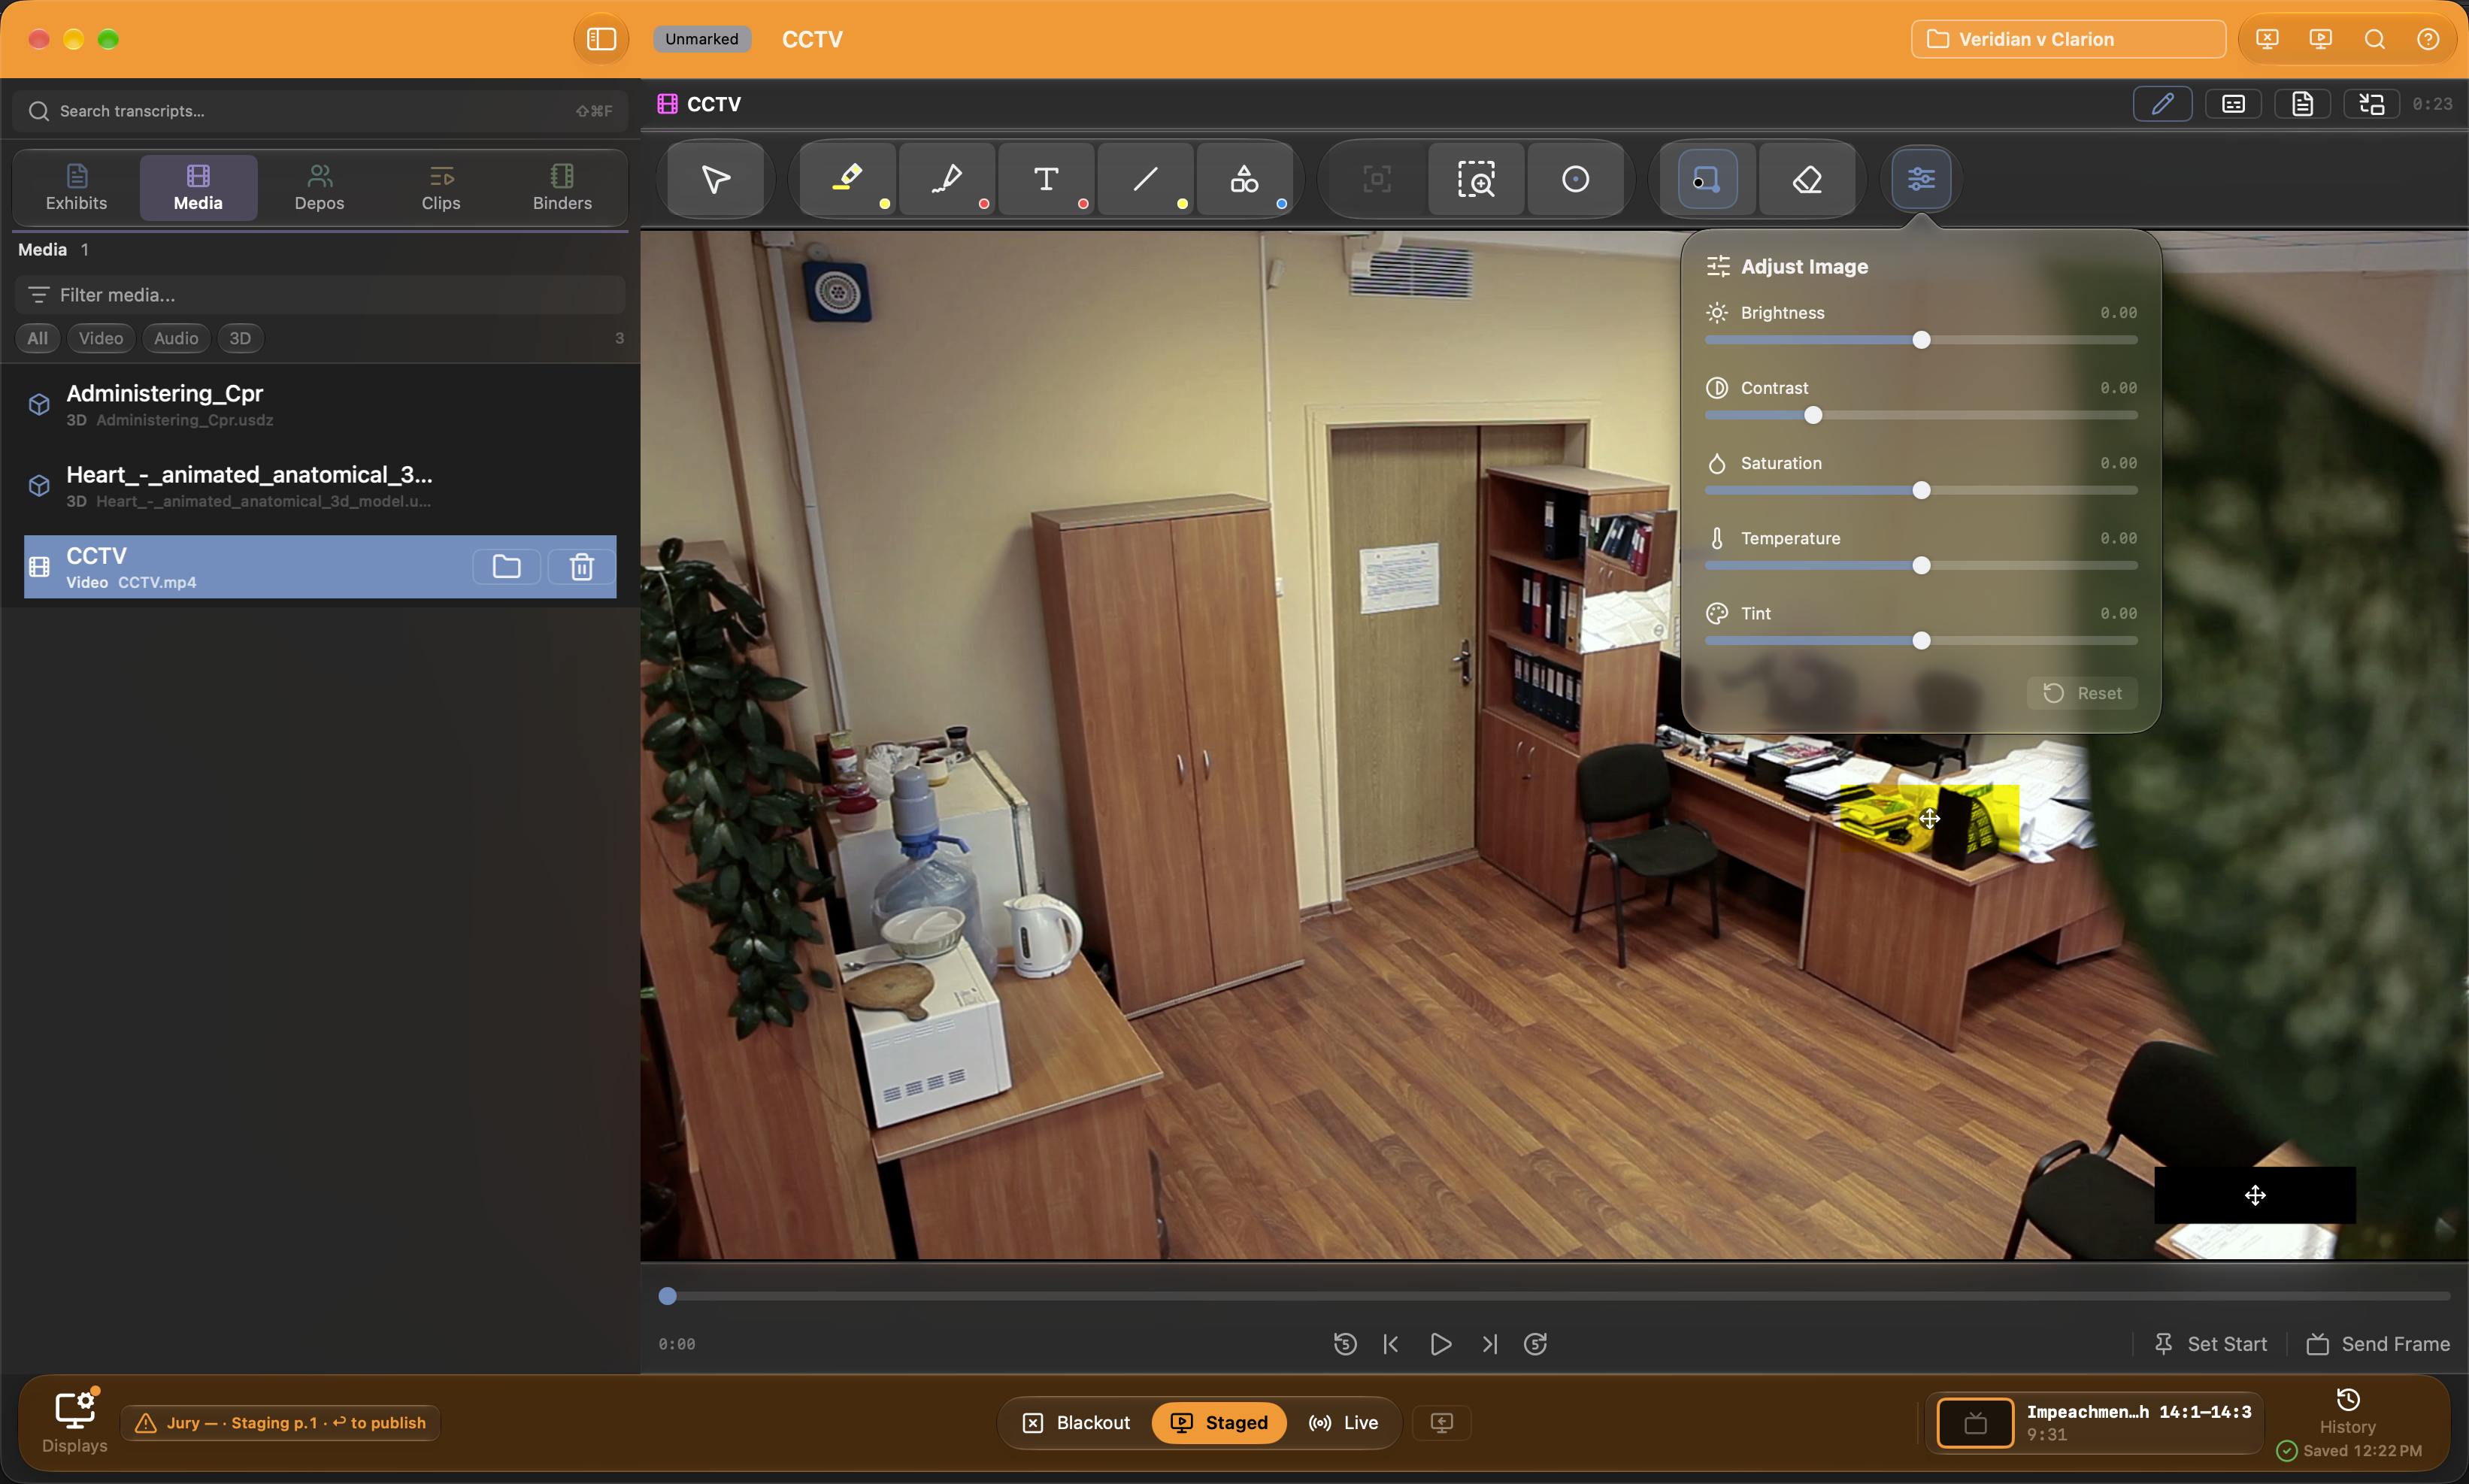2469x1484 pixels.
Task: Open the Impeachment clip queue item
Action: pos(2094,1422)
